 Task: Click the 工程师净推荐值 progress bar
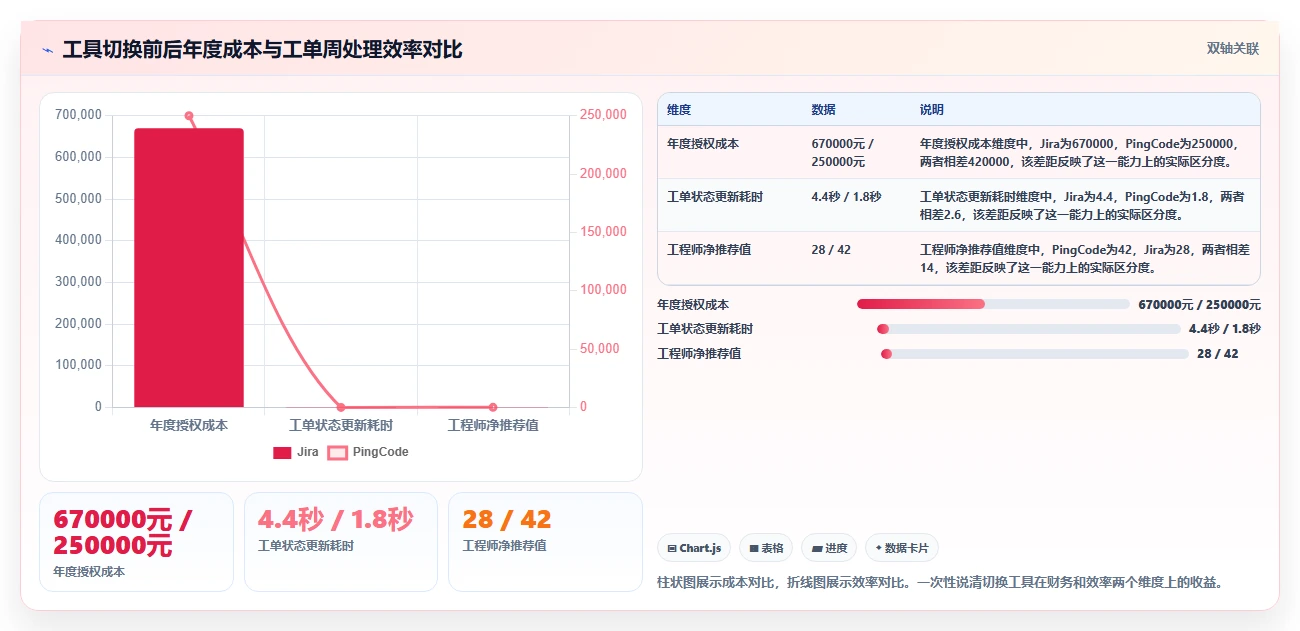[1034, 354]
